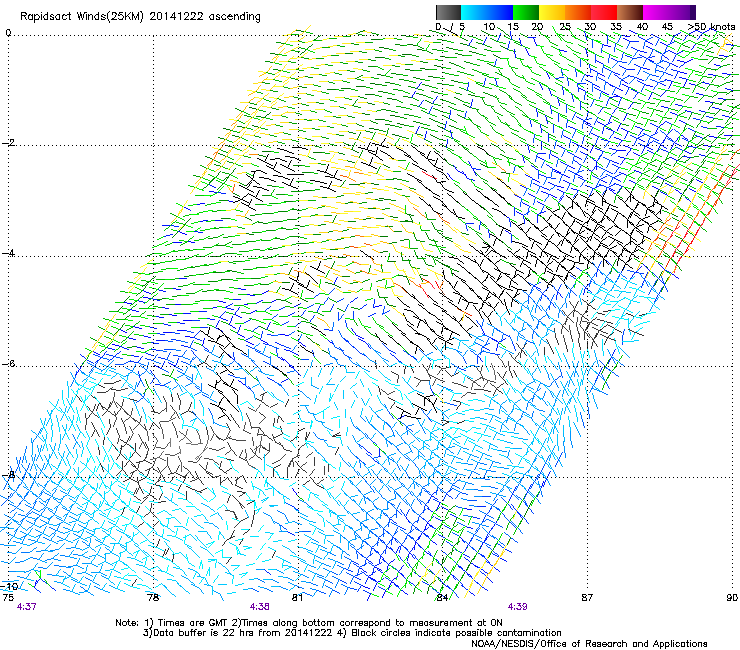The image size is (740, 650).
Task: Click the orange 25-30 knots legend swatch
Action: tap(578, 12)
